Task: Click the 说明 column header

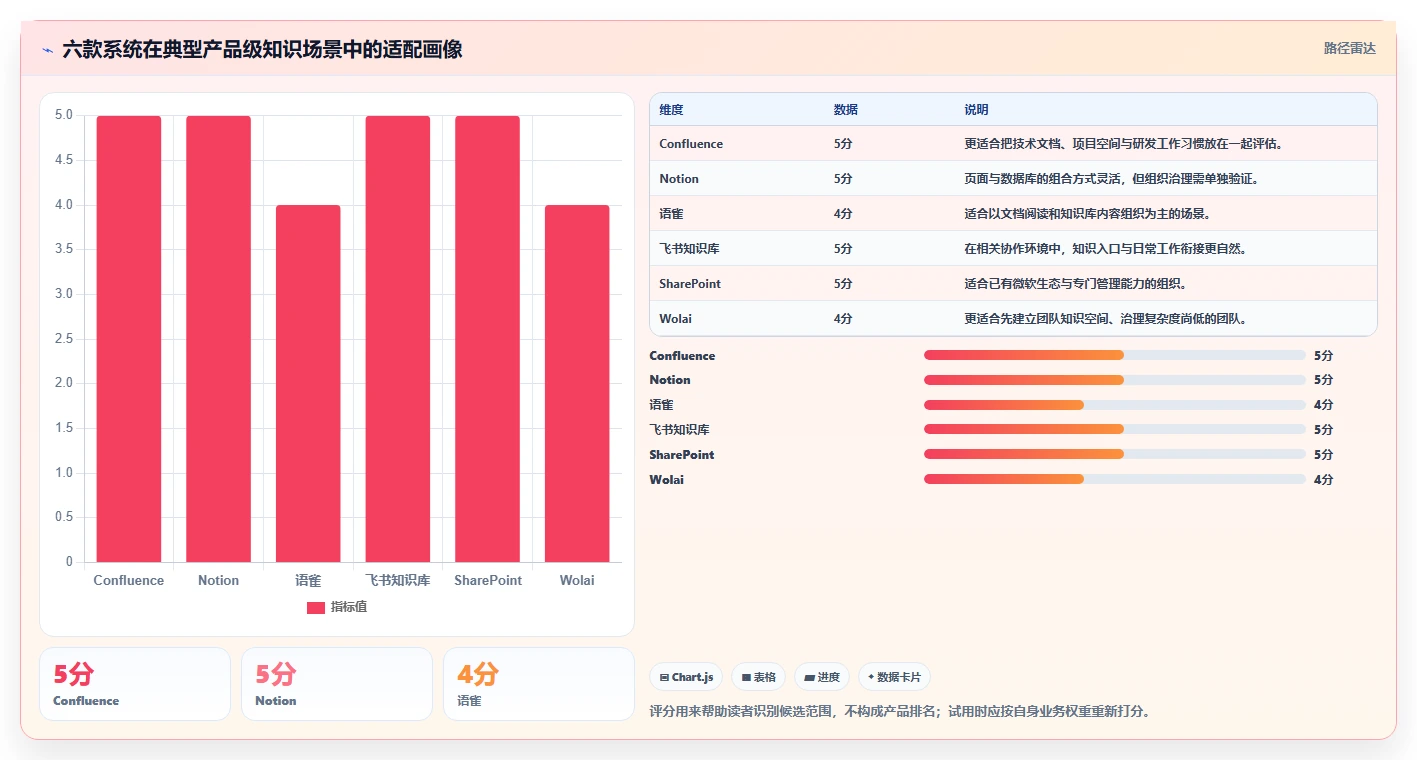Action: pos(976,110)
